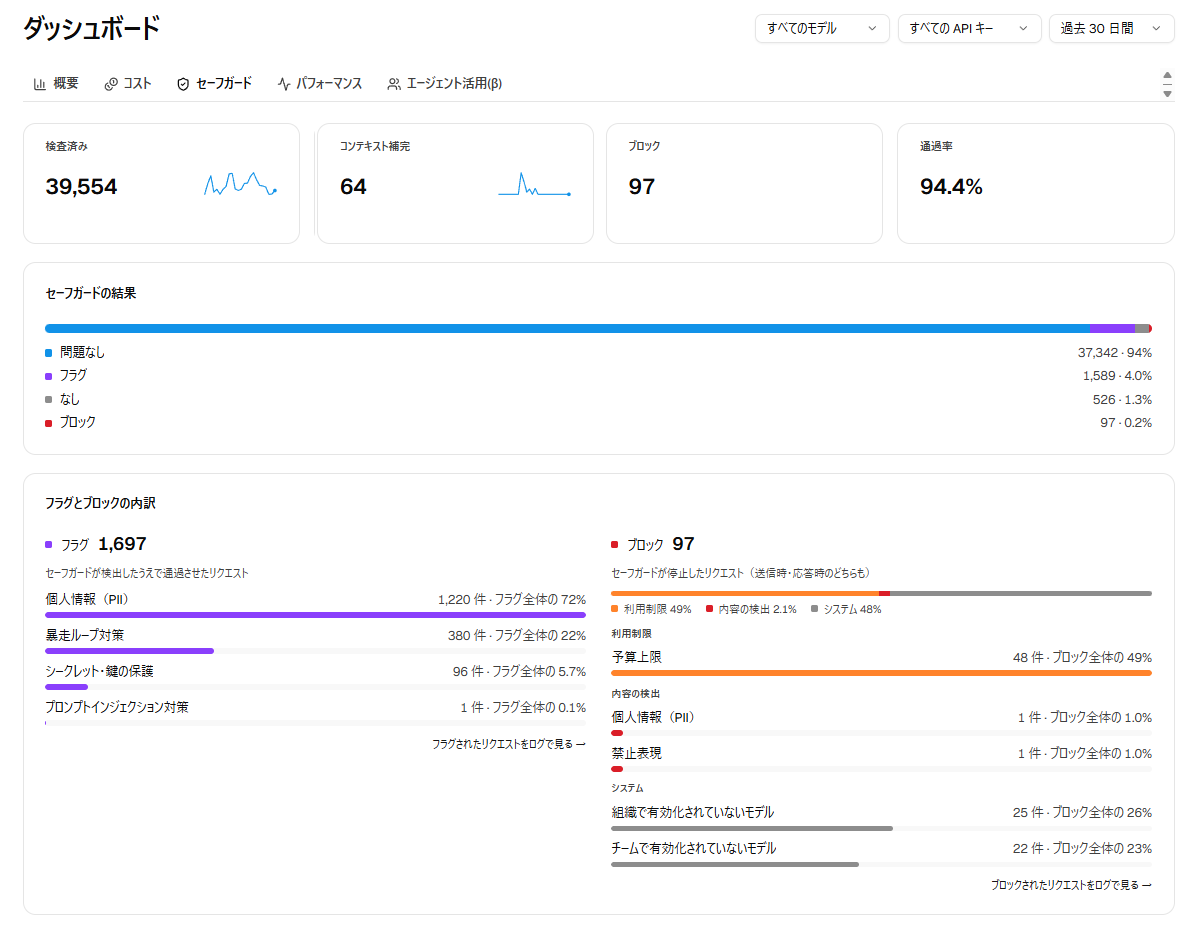Click the page scroll down arrow
The width and height of the screenshot is (1195, 935).
tap(1167, 94)
